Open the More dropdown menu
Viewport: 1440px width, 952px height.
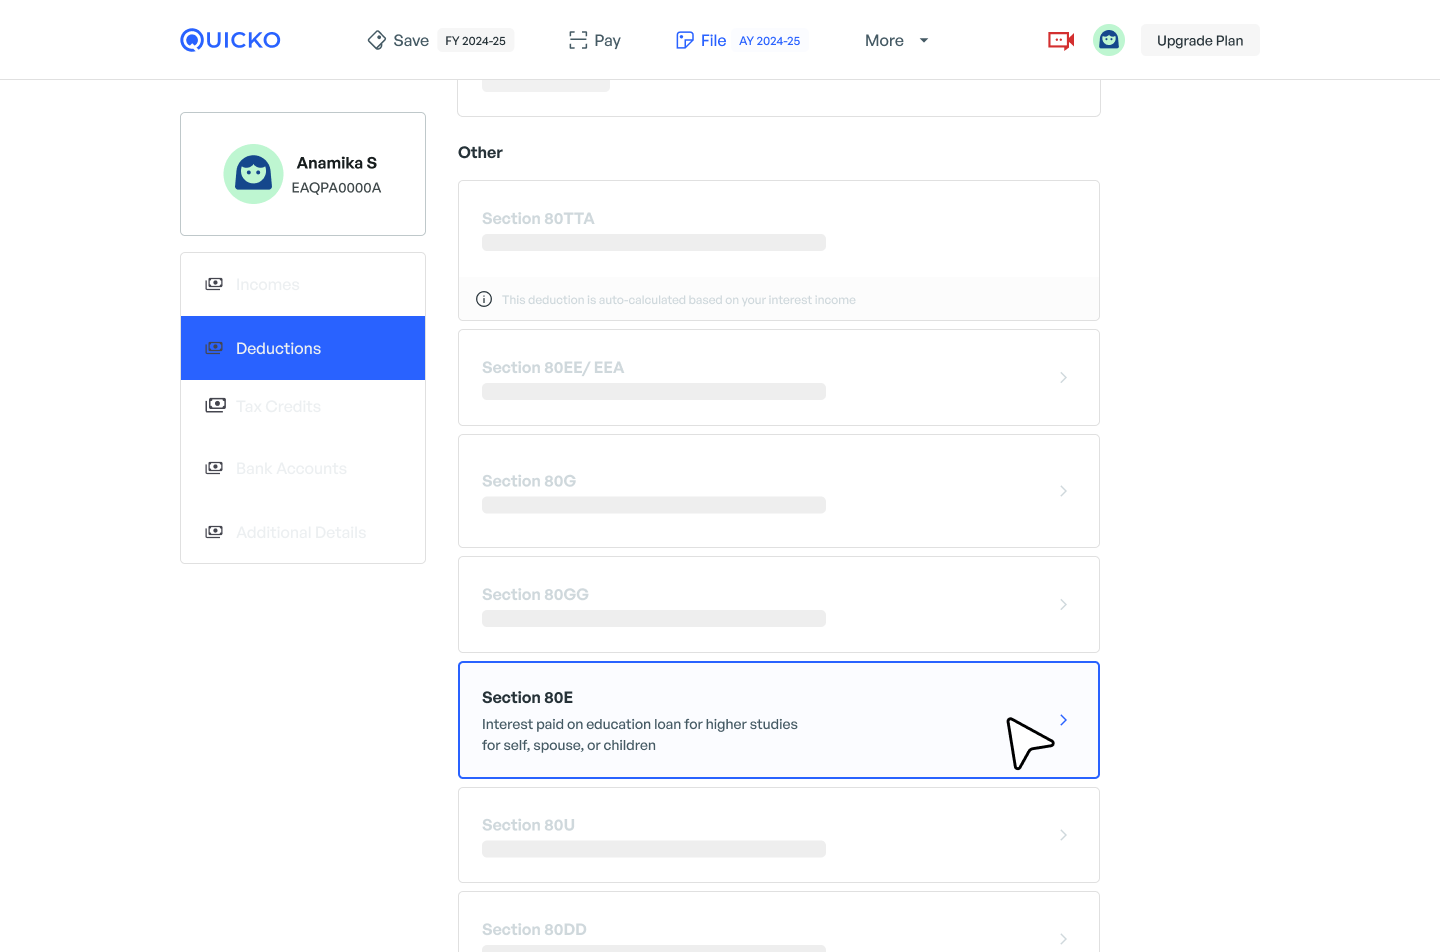(x=896, y=40)
